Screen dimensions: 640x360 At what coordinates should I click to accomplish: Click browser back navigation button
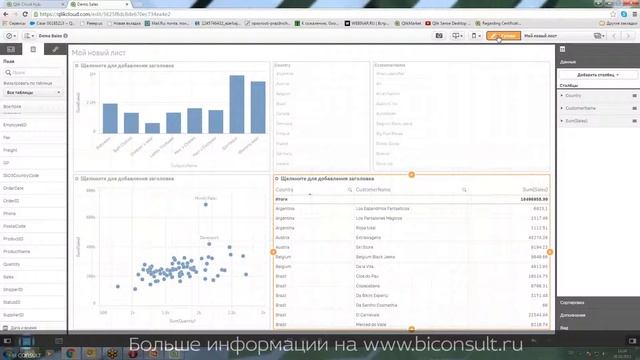point(6,14)
